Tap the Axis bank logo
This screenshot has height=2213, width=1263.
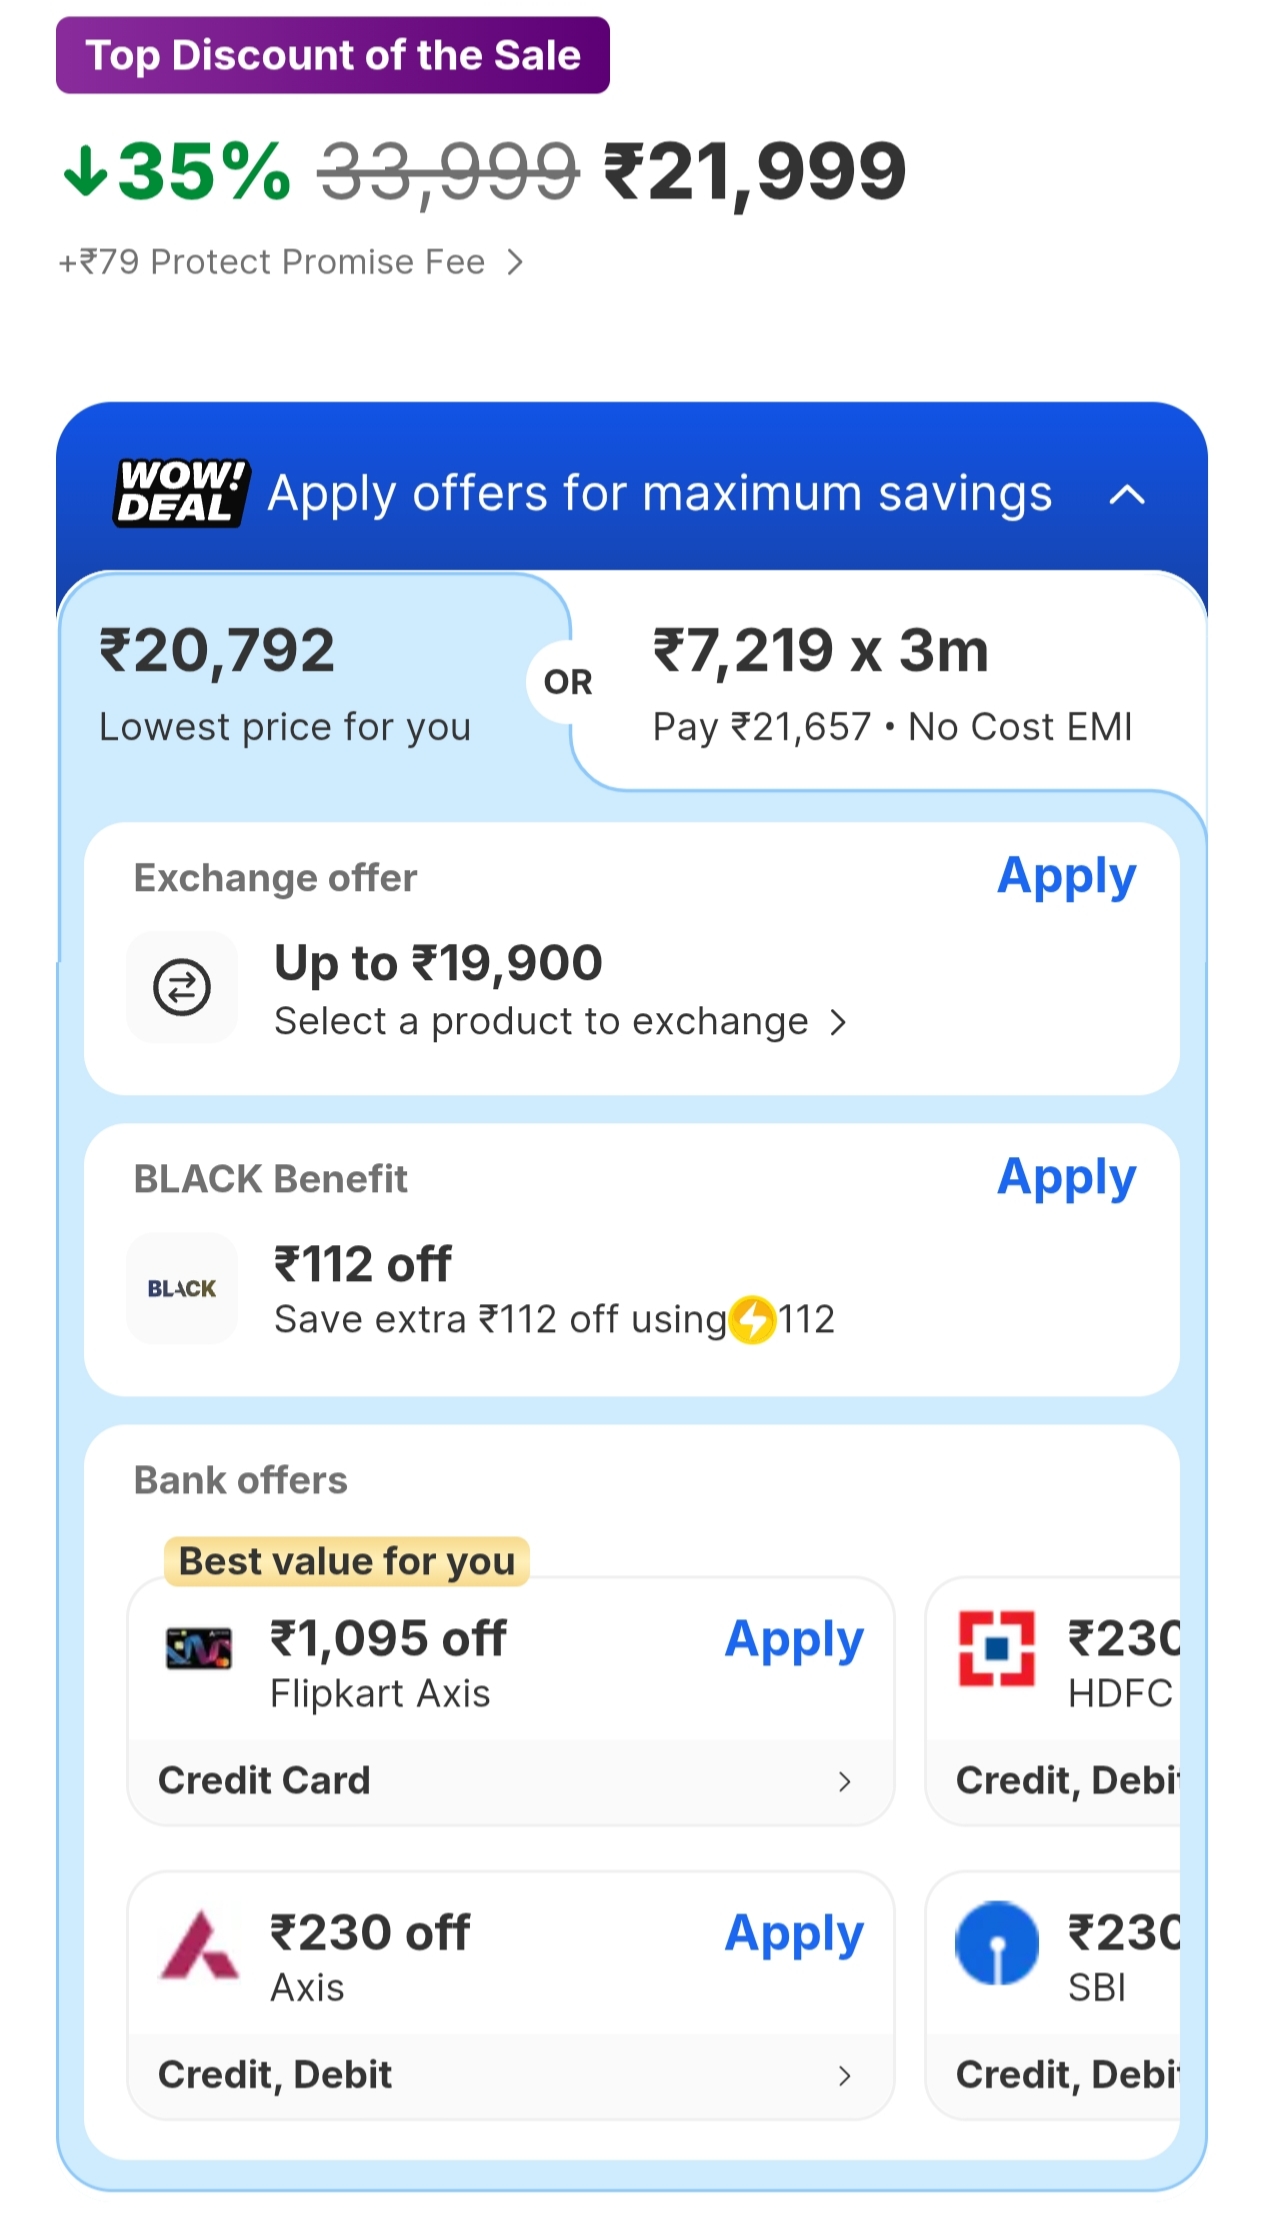pyautogui.click(x=199, y=1946)
